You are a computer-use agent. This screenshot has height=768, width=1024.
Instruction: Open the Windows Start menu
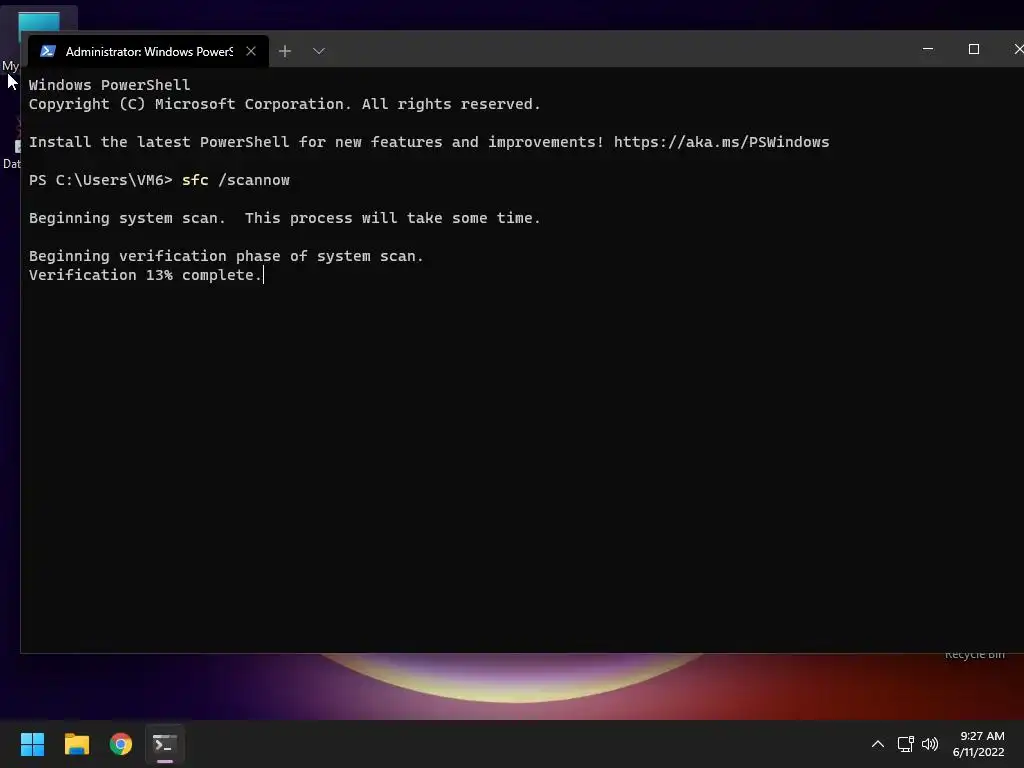[32, 744]
